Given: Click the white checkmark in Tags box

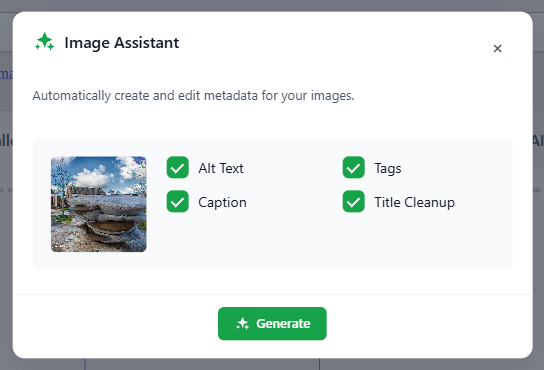Looking at the screenshot, I should tap(354, 168).
